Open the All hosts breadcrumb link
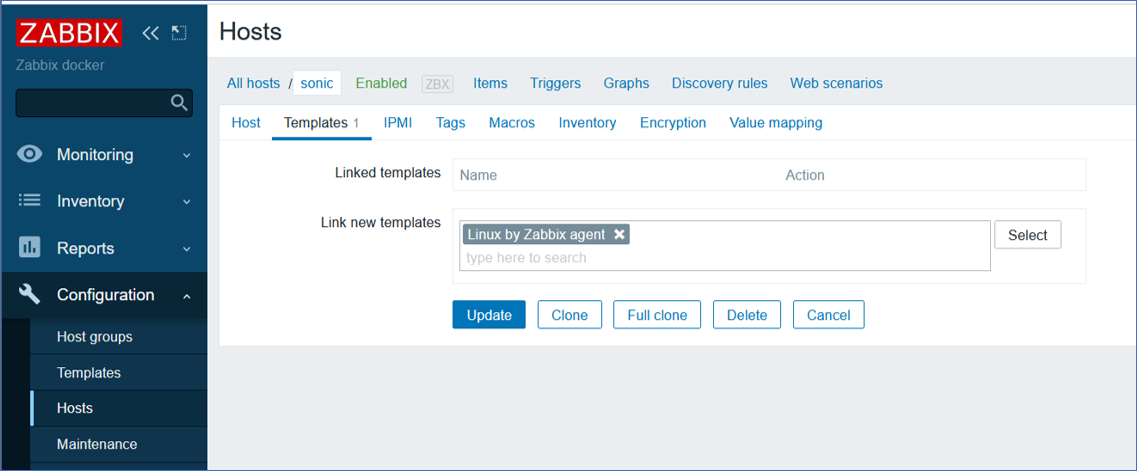The height and width of the screenshot is (471, 1137). point(253,83)
